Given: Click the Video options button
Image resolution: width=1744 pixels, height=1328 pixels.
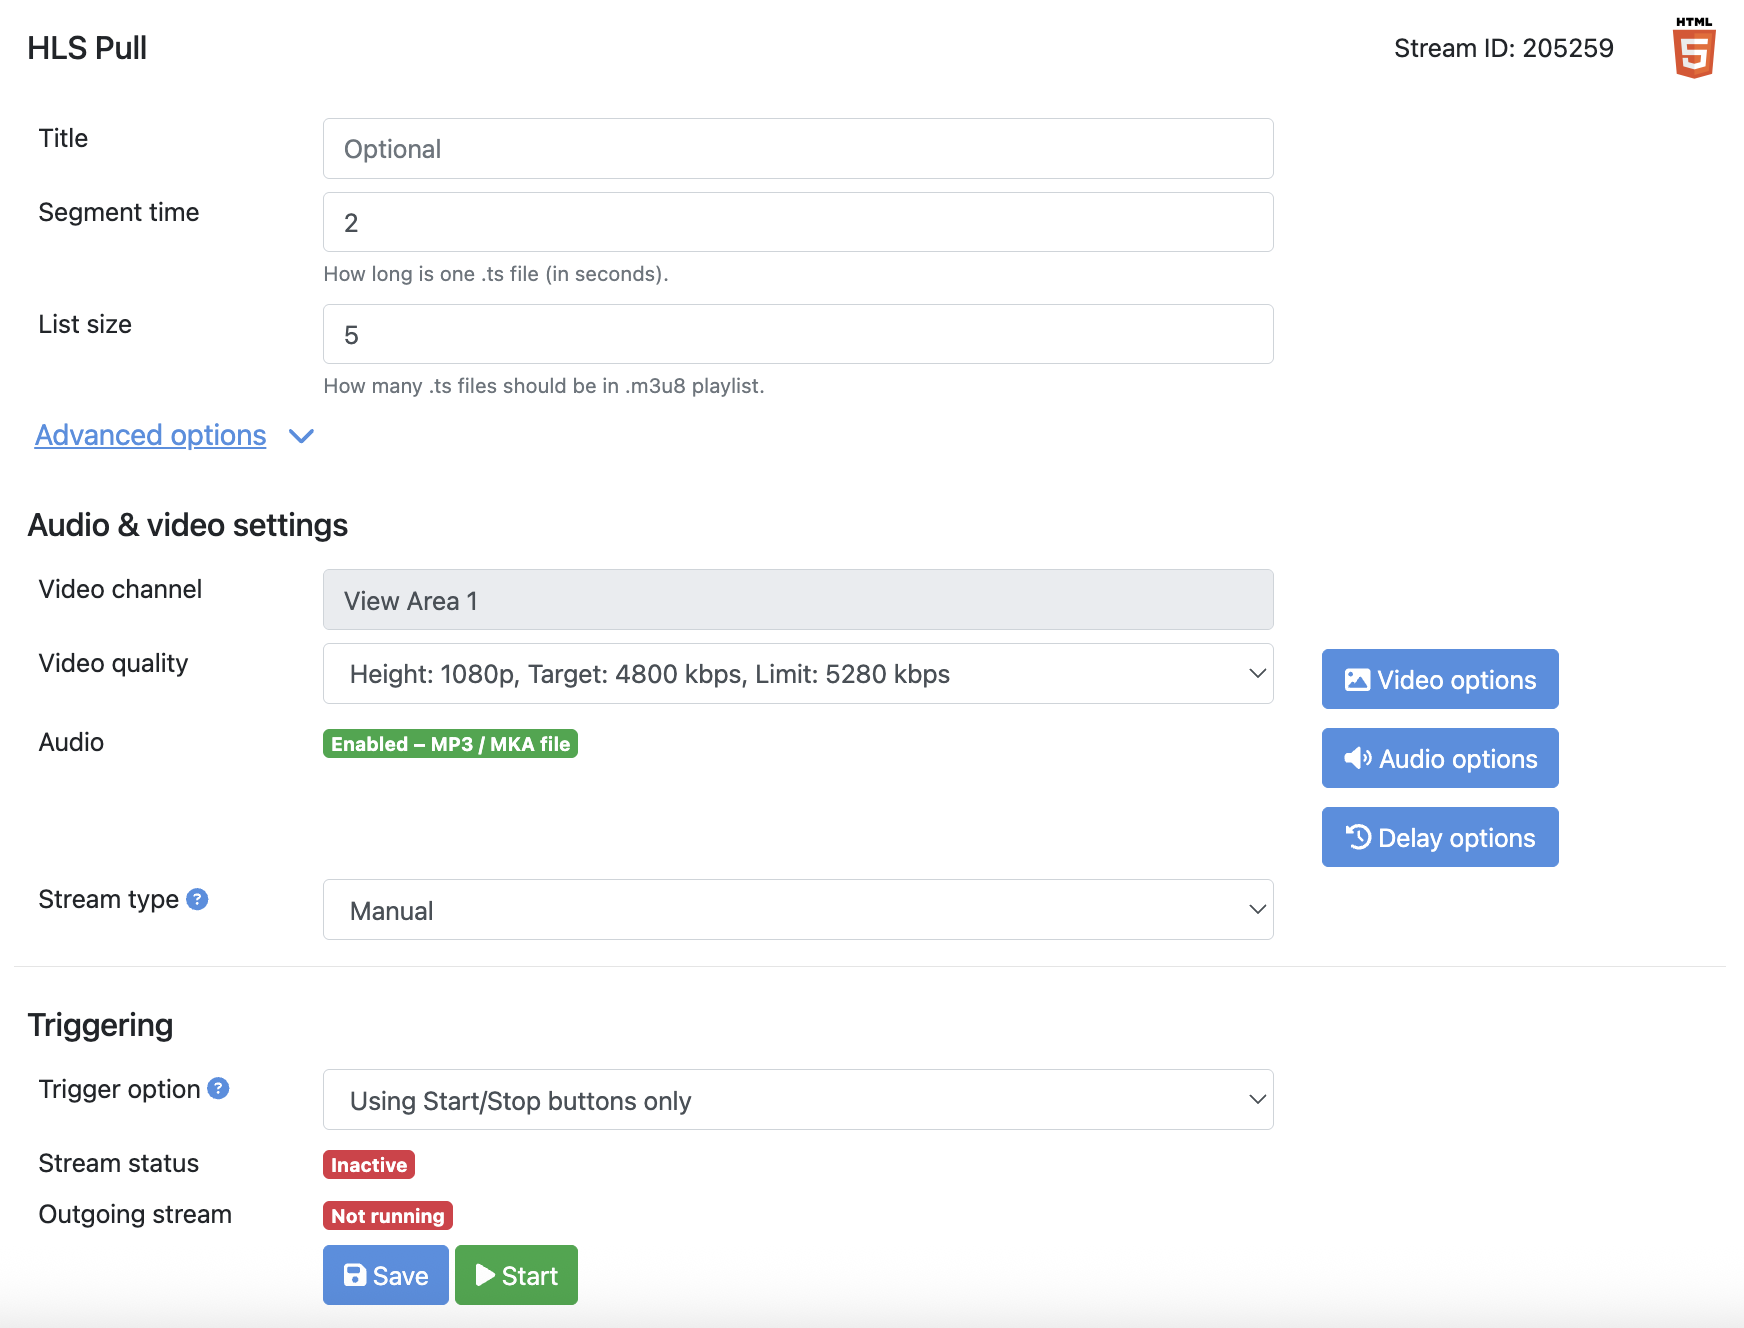Looking at the screenshot, I should coord(1440,679).
